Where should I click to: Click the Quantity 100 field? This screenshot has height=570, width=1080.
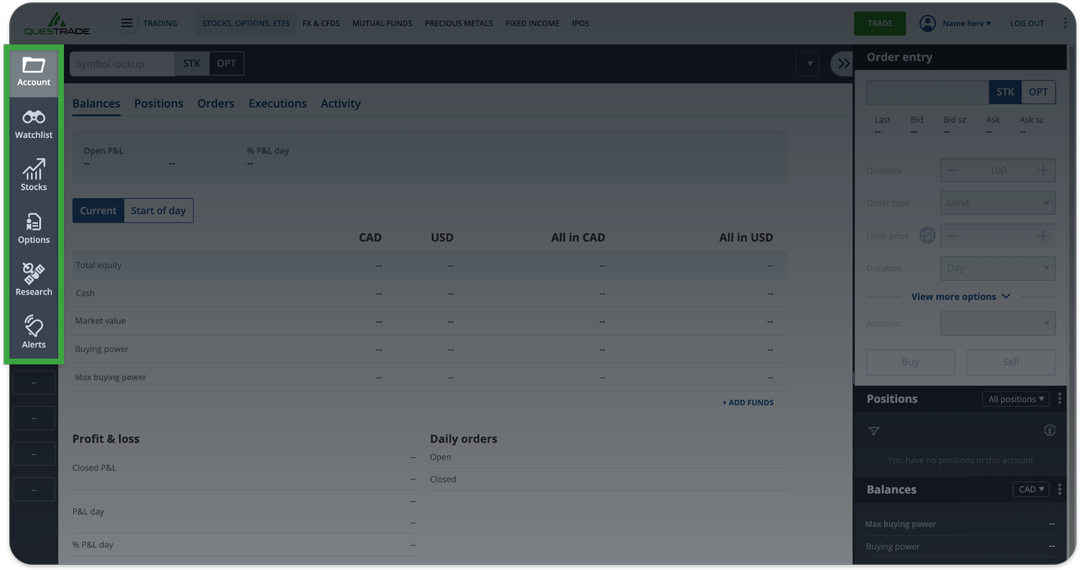[997, 170]
